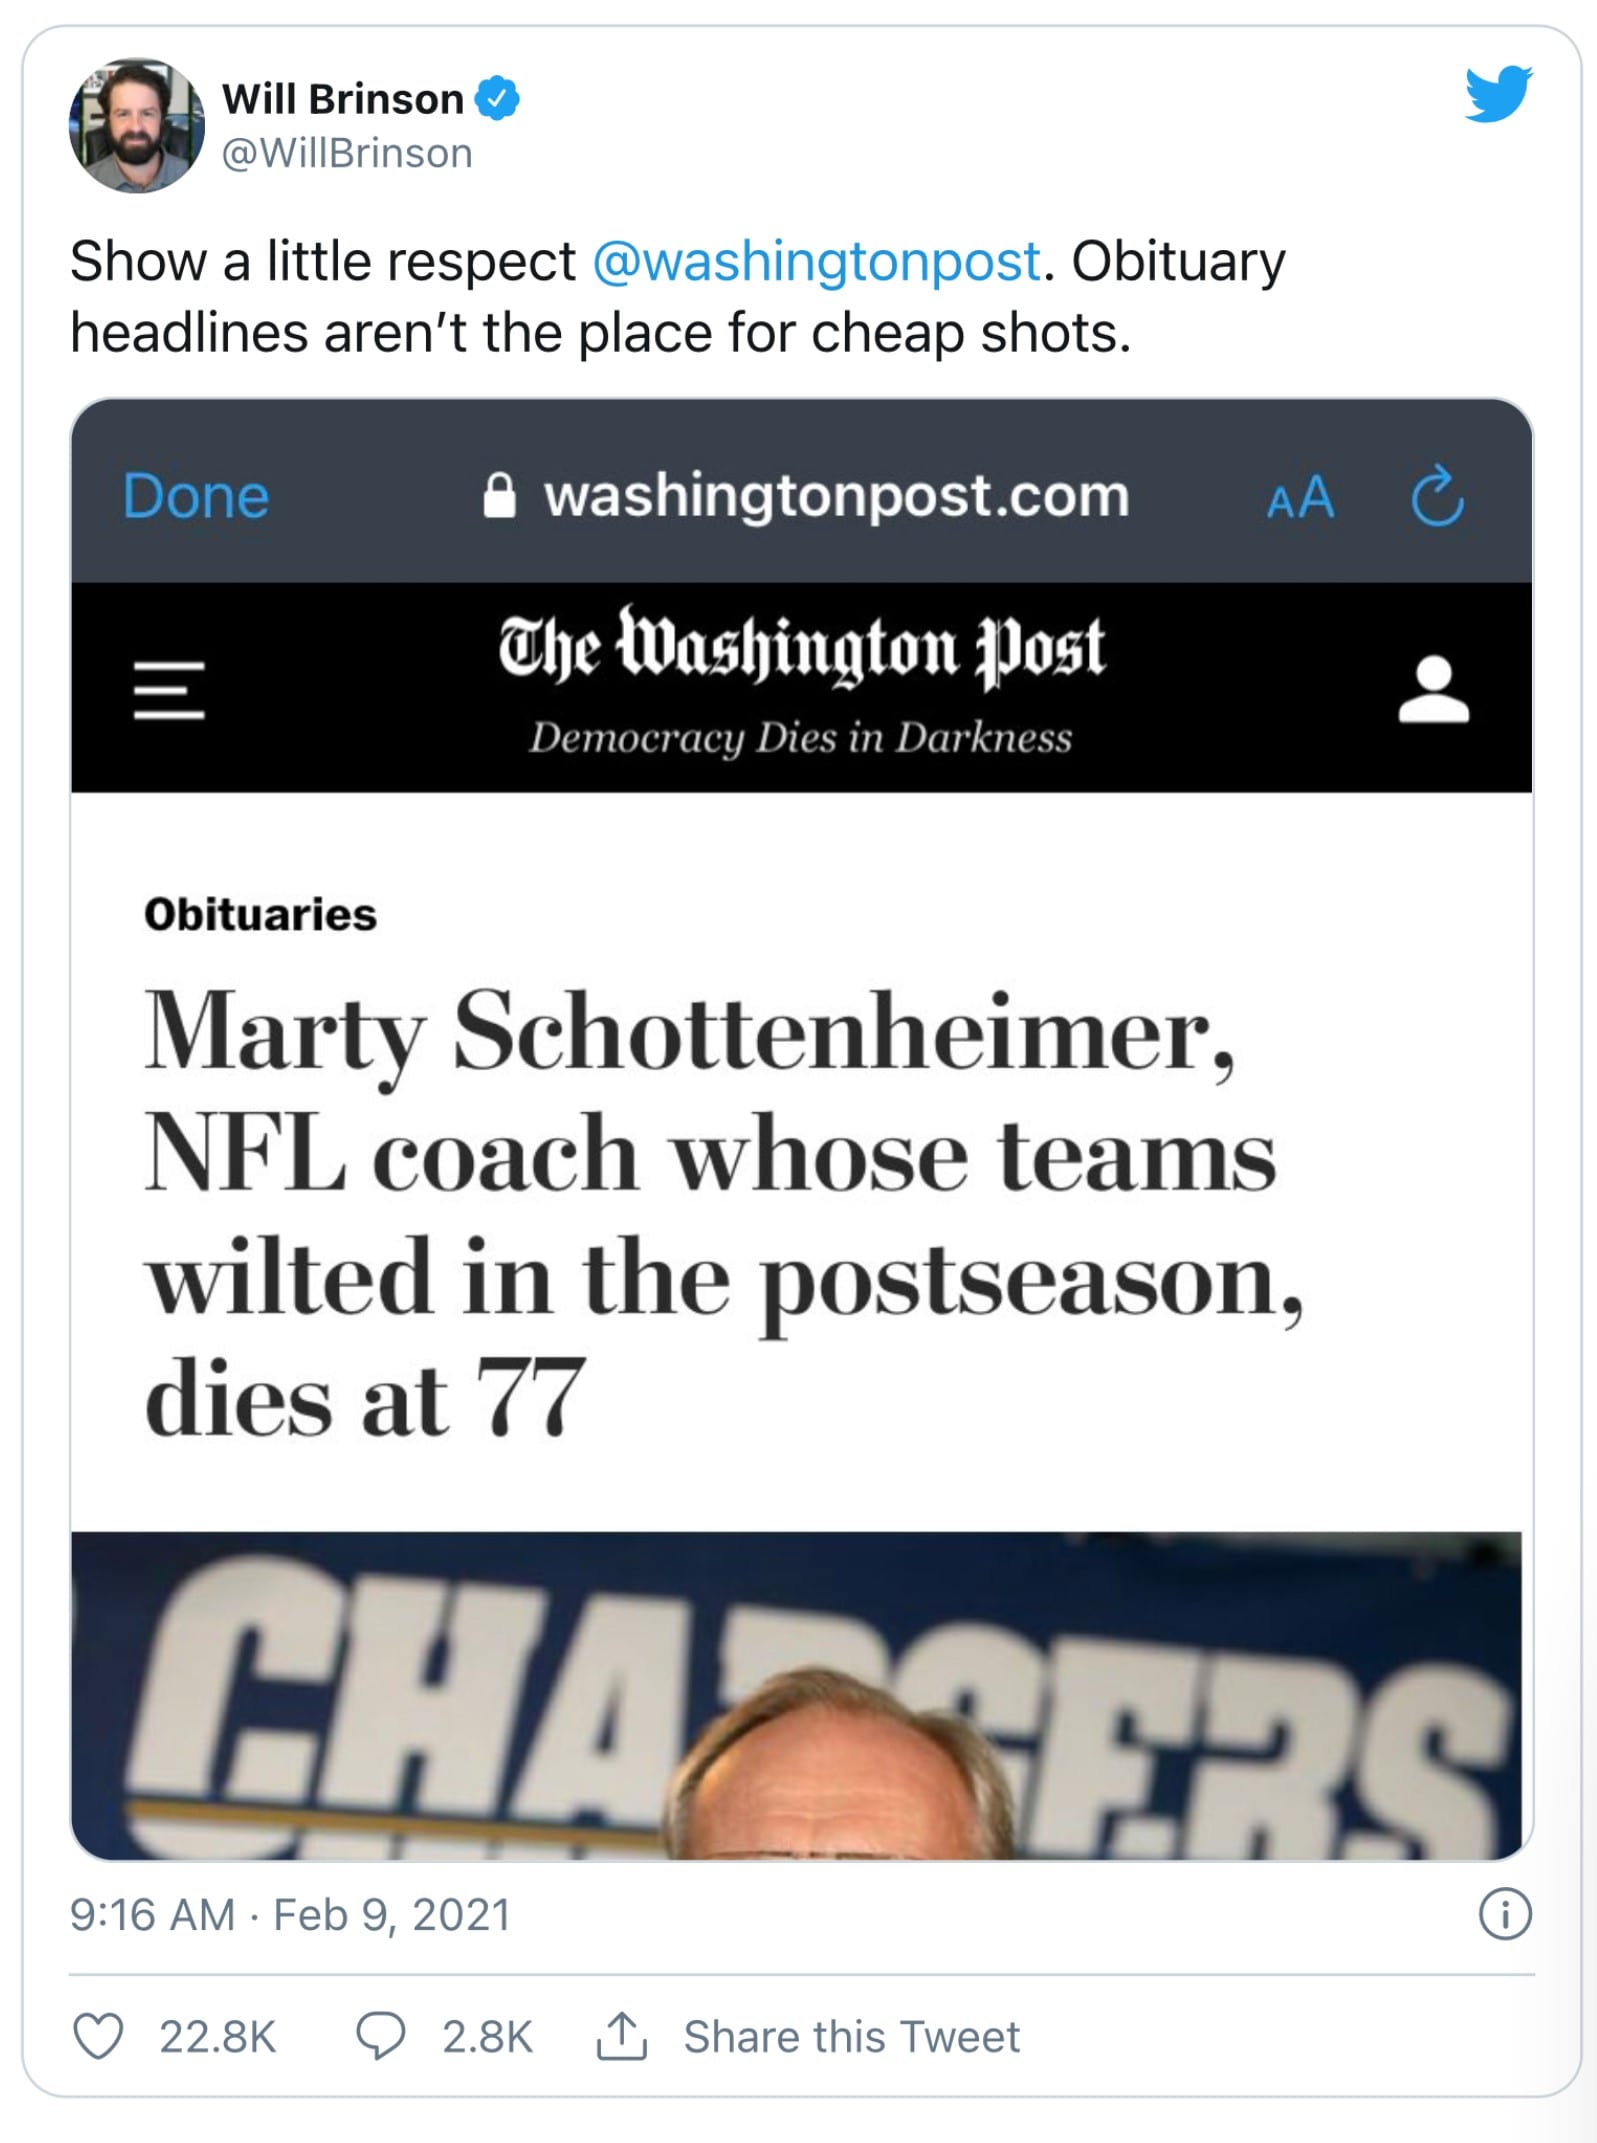The width and height of the screenshot is (1597, 2143).
Task: Open Will Brinson's profile picture
Action: coord(136,125)
